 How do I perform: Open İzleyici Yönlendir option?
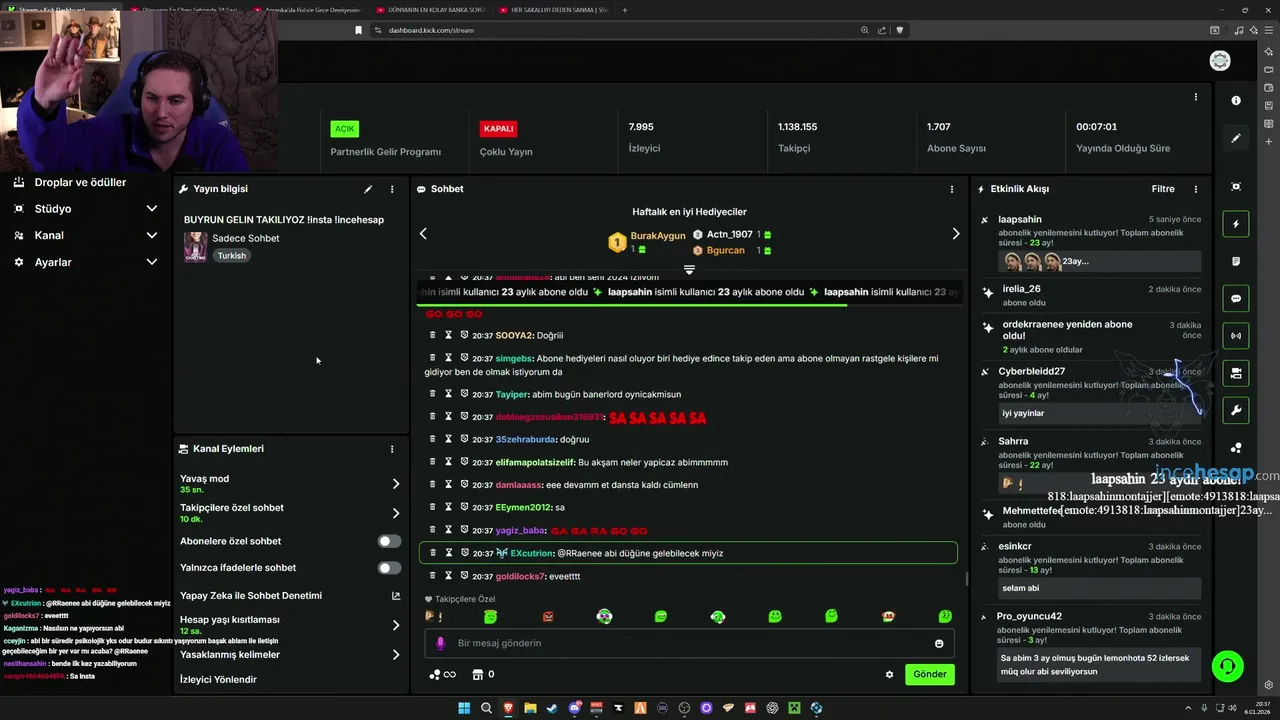pos(218,680)
